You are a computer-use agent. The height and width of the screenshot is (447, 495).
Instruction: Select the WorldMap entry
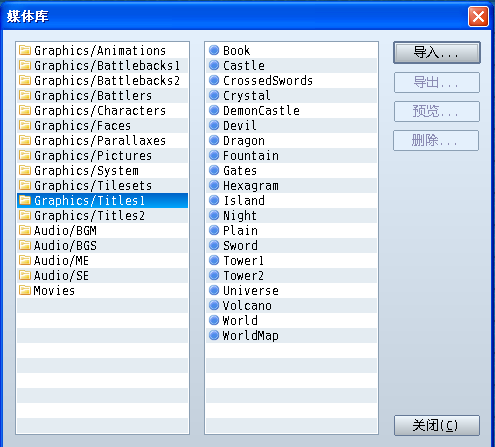point(291,335)
